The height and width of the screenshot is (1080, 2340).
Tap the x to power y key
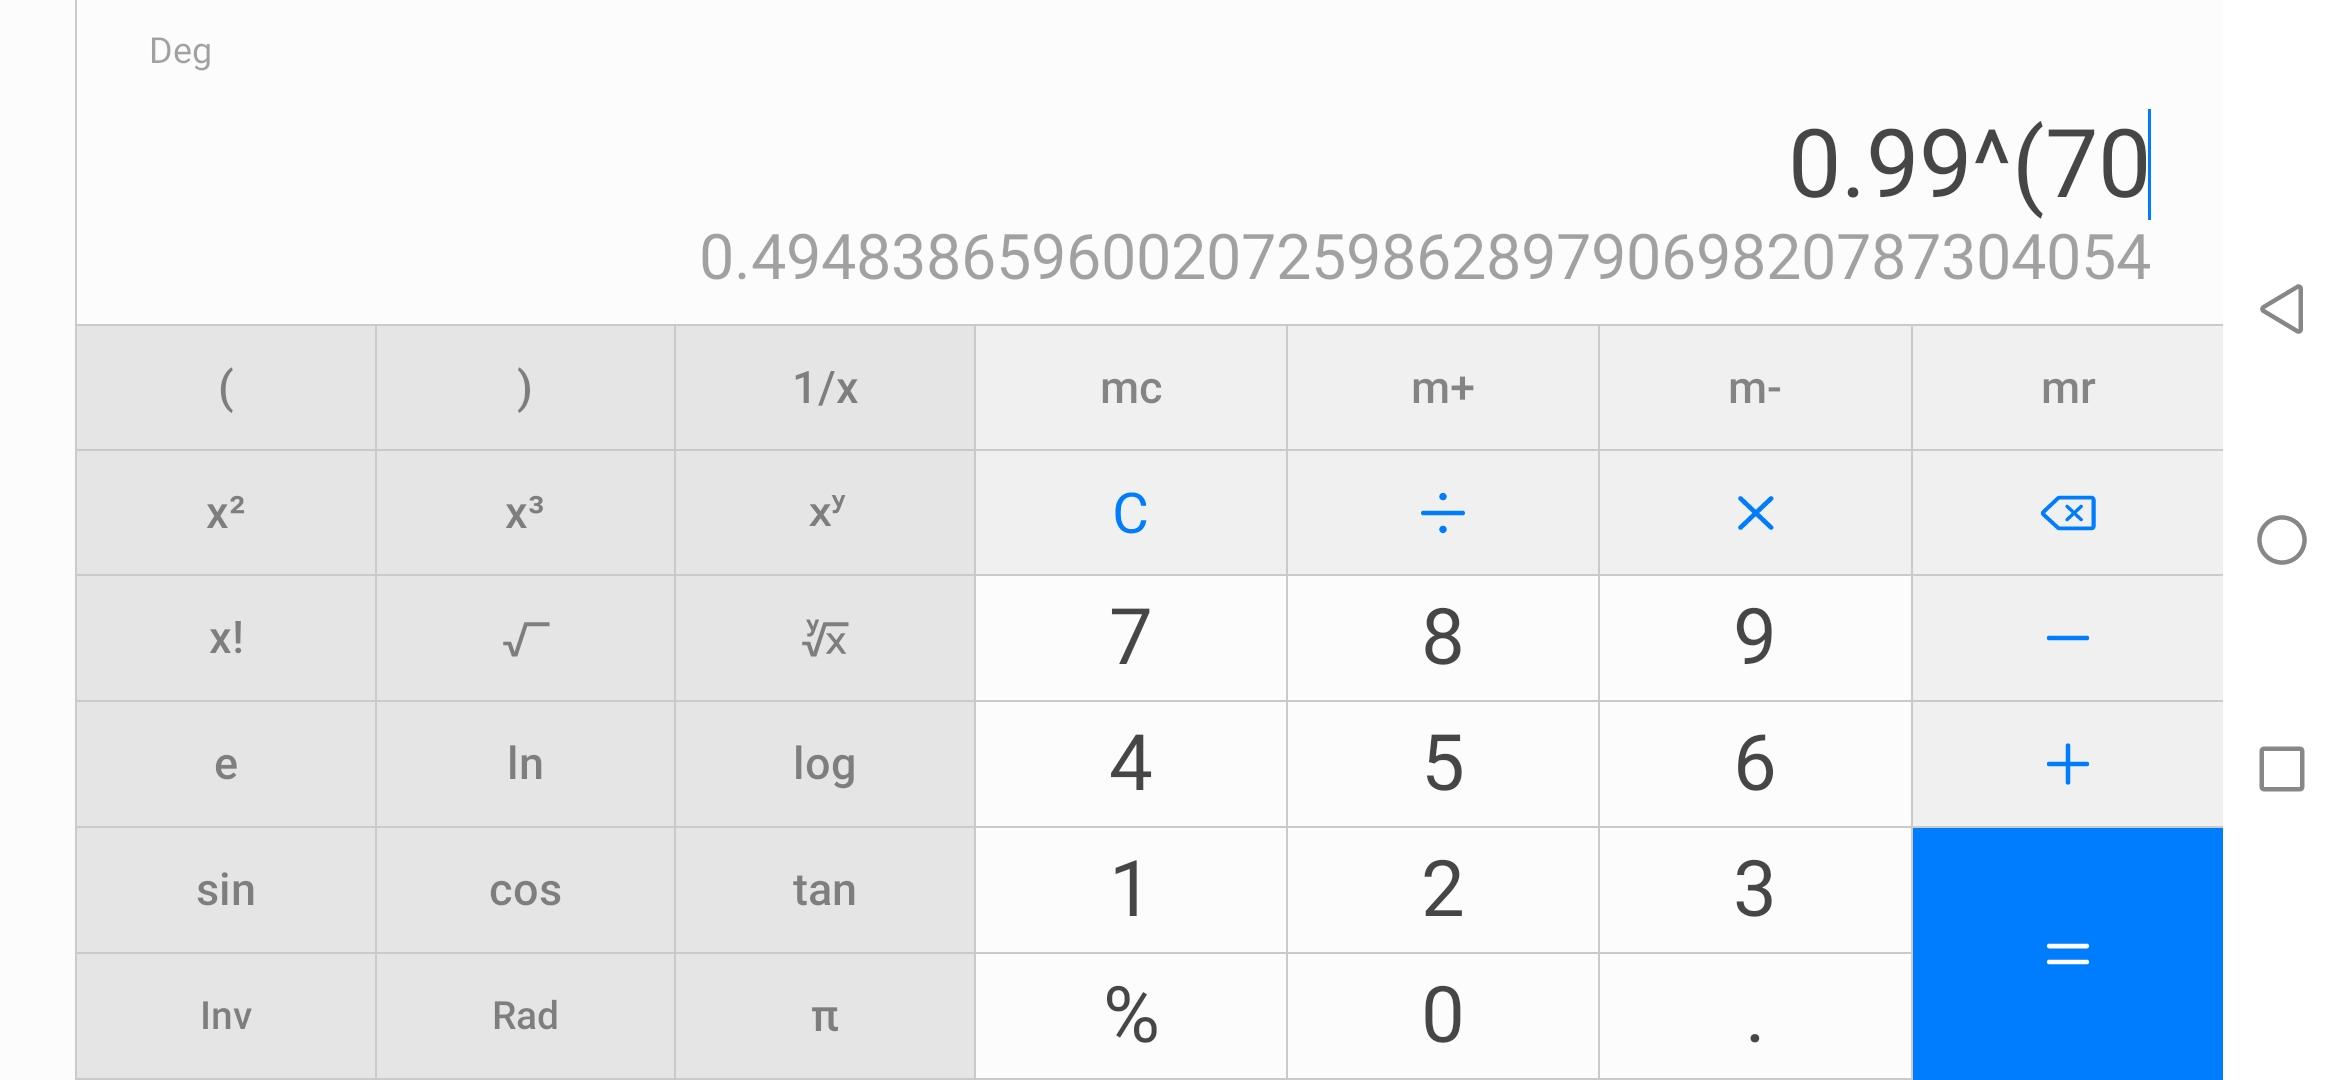825,513
